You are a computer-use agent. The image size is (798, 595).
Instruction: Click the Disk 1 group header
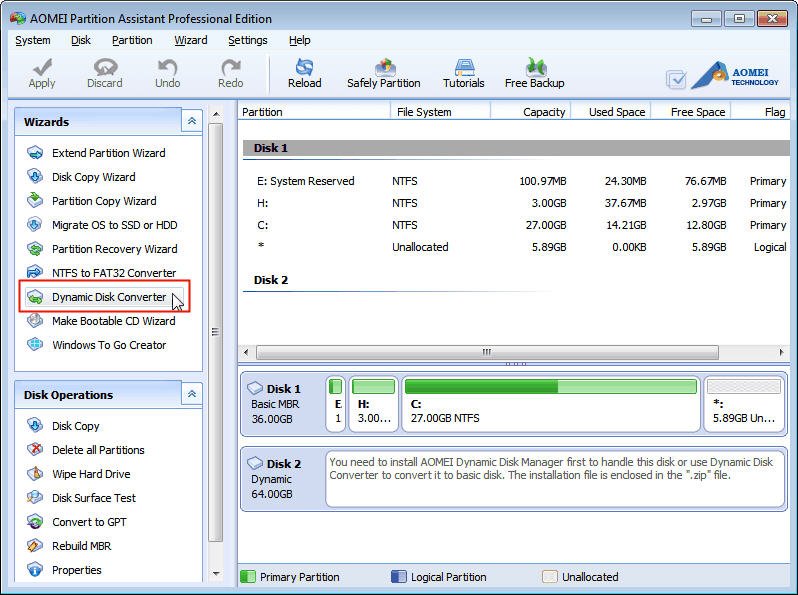[516, 148]
